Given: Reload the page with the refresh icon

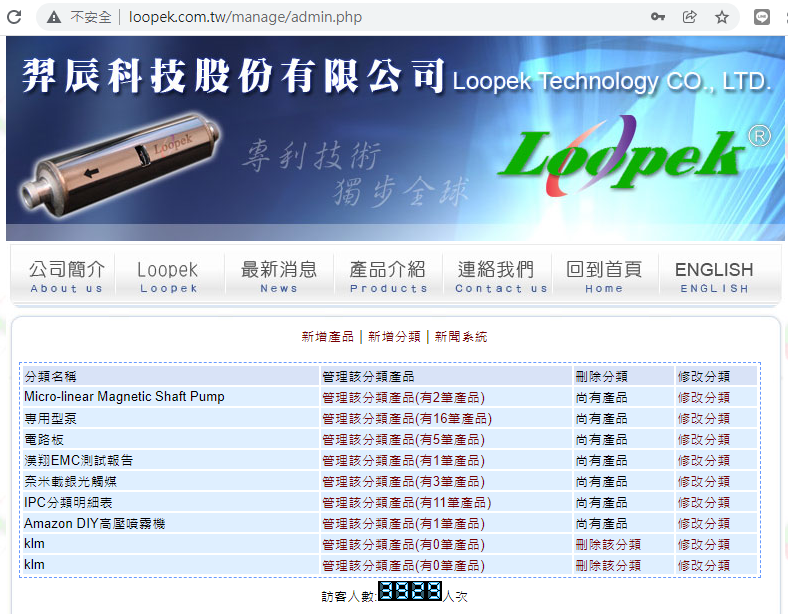Looking at the screenshot, I should click(x=14, y=17).
